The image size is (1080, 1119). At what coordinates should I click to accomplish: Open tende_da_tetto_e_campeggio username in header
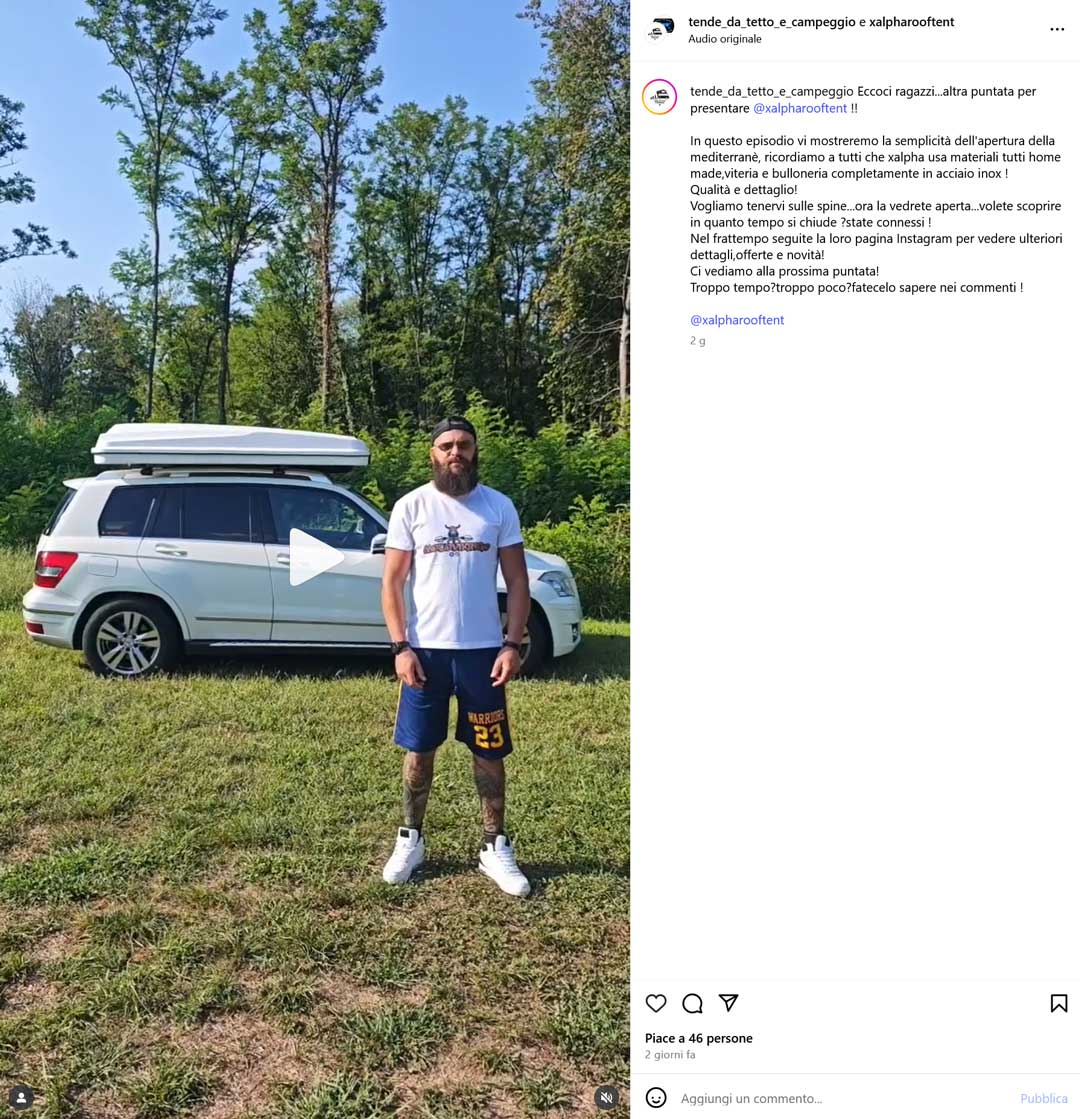tap(772, 21)
